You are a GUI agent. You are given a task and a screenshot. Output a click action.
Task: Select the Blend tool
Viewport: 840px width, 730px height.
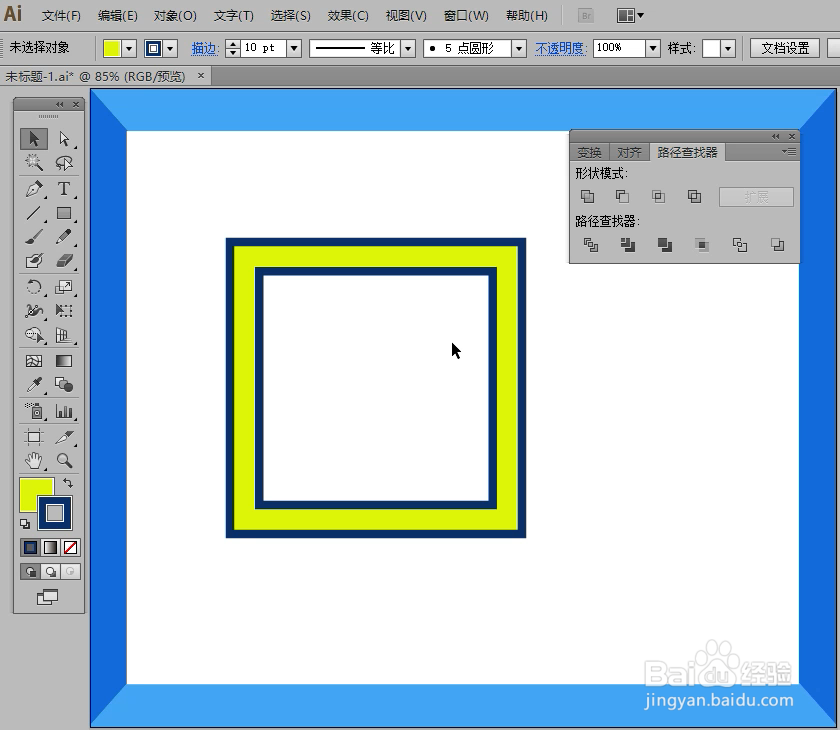pyautogui.click(x=64, y=385)
